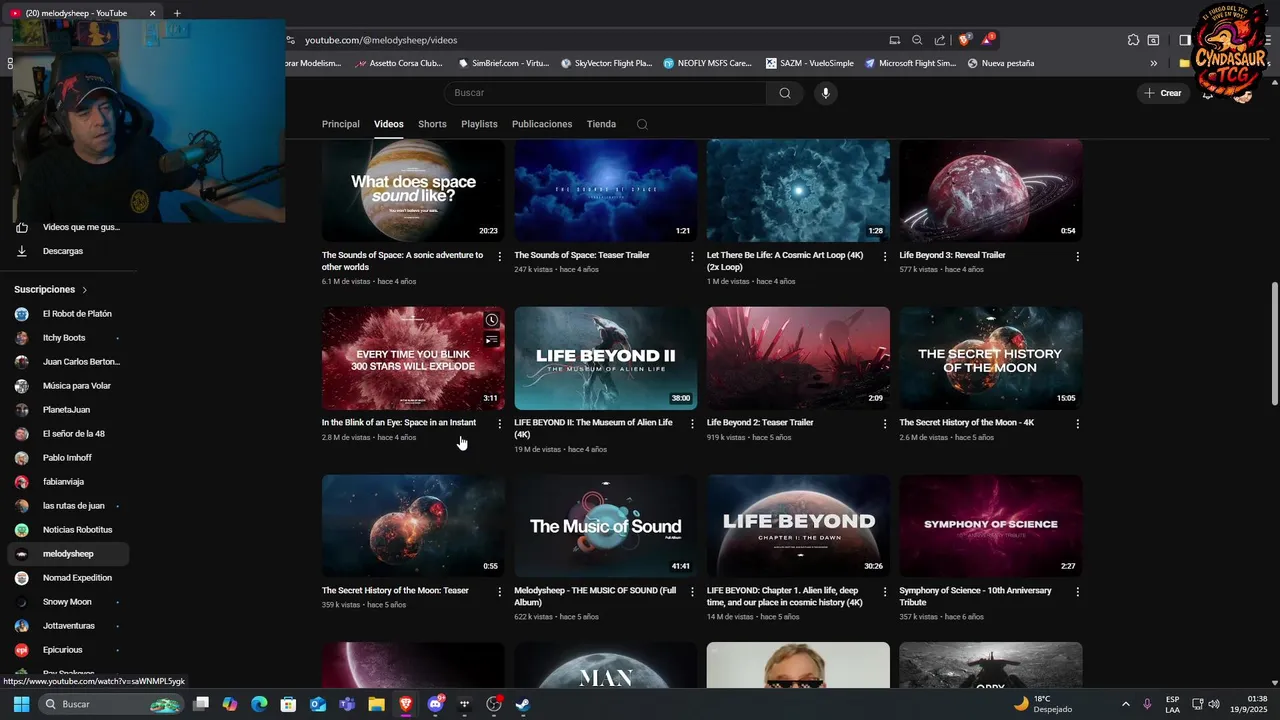Open more options for LIFE BEYOND II video
Screen dimensions: 1280x720
[692, 424]
